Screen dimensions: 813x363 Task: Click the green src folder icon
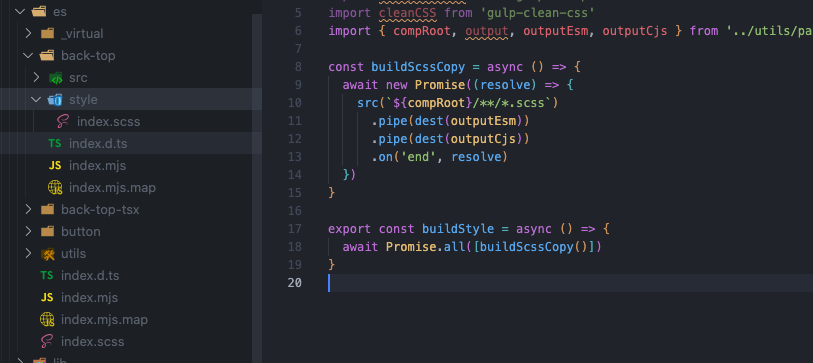55,78
